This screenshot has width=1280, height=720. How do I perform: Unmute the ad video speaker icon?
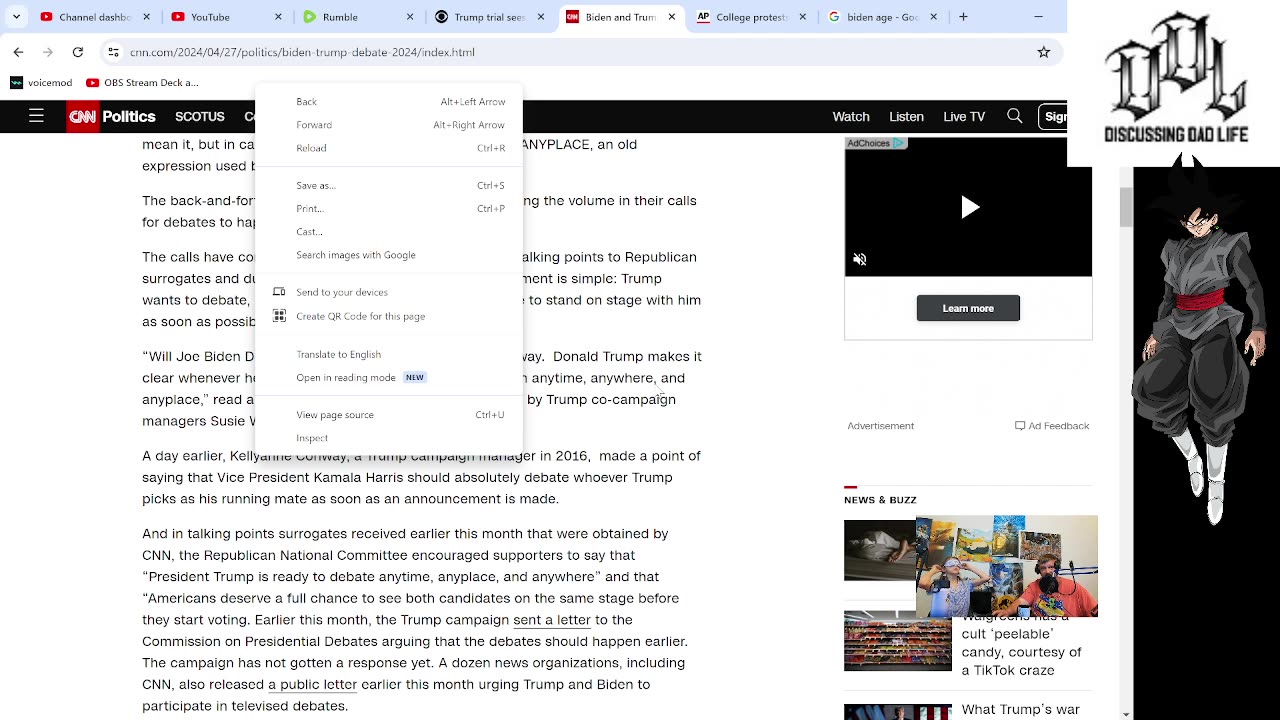[x=859, y=259]
